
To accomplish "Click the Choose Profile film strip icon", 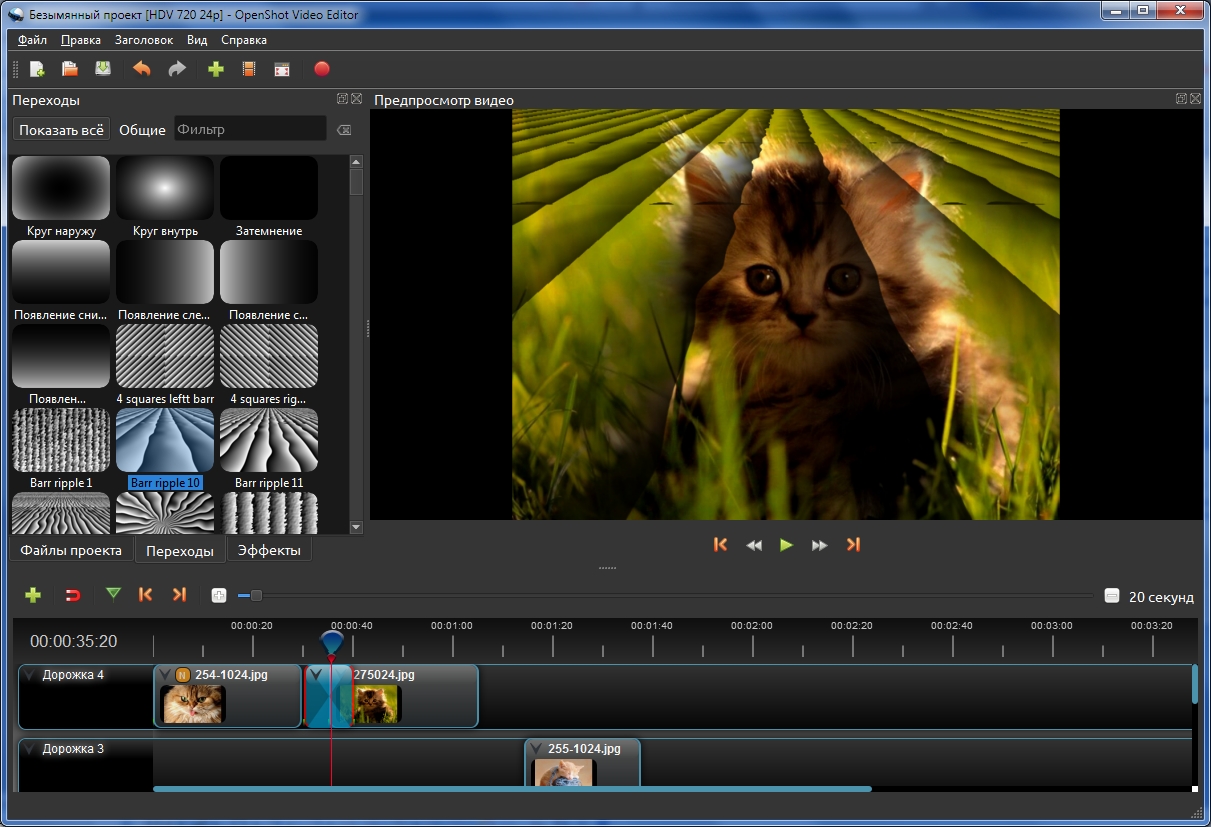I will coord(249,69).
